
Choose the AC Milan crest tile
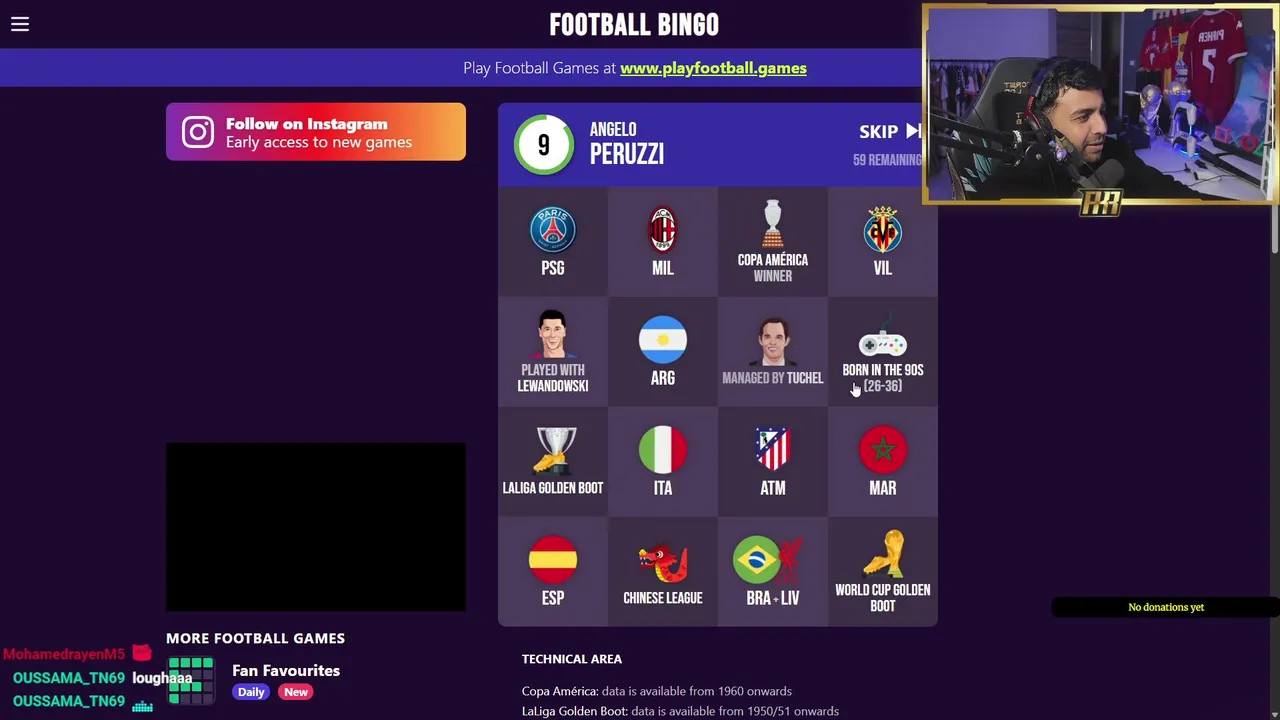(x=663, y=241)
